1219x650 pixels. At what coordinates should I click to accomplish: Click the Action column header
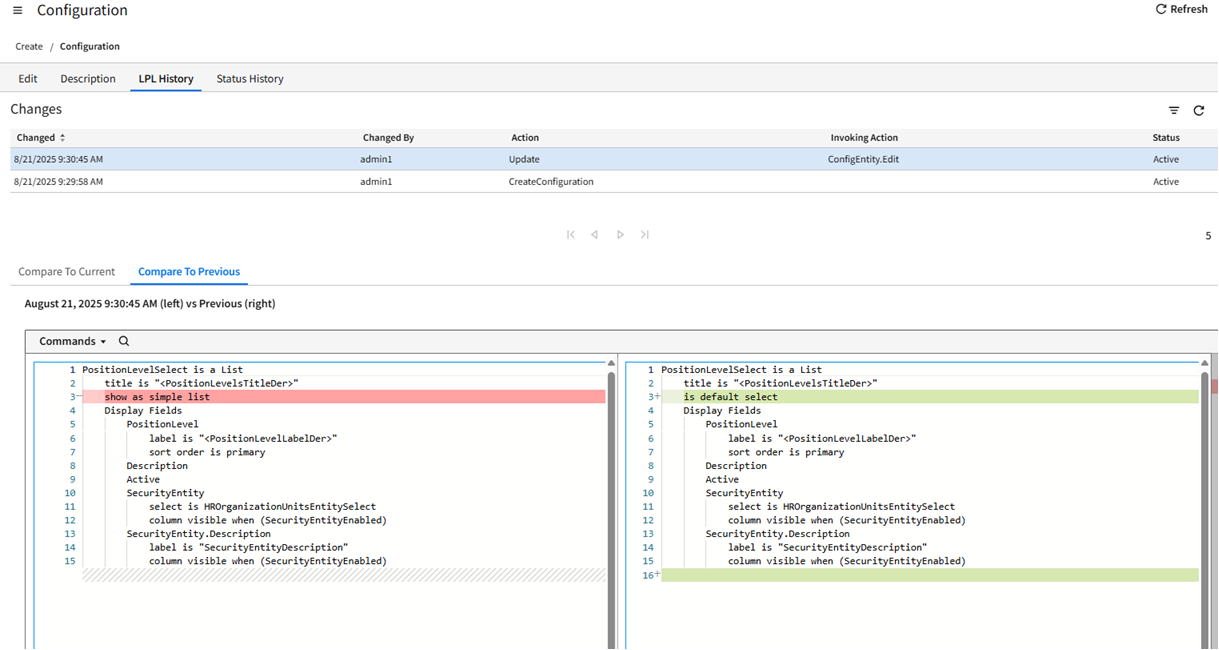[525, 138]
